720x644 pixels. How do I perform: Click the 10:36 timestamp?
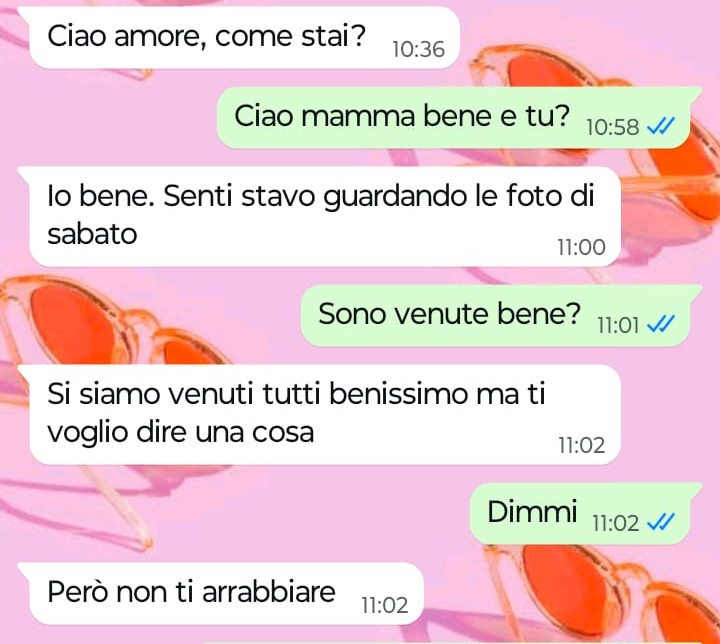tap(418, 49)
